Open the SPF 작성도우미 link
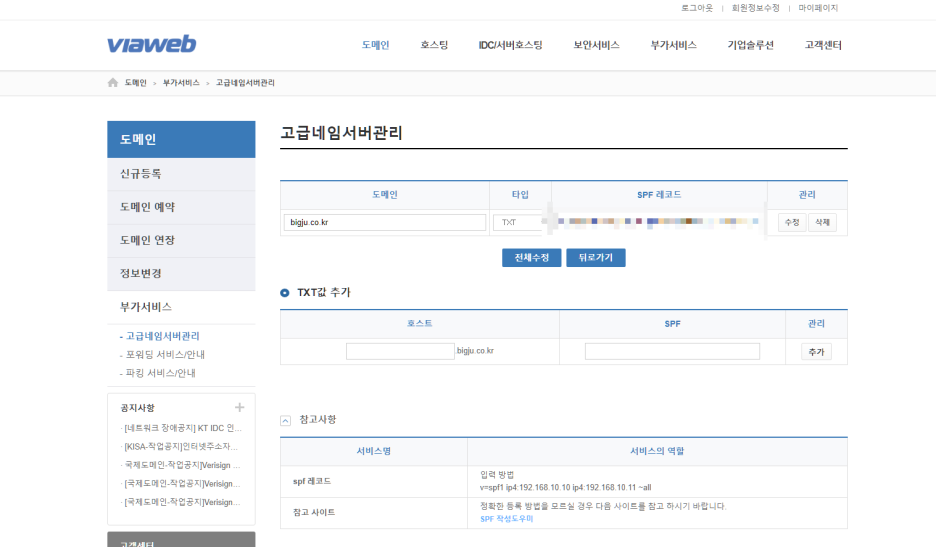 507,519
